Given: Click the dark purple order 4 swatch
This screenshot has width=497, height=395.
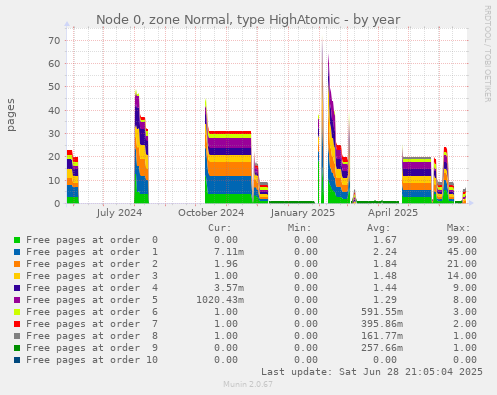Looking at the screenshot, I should (17, 288).
